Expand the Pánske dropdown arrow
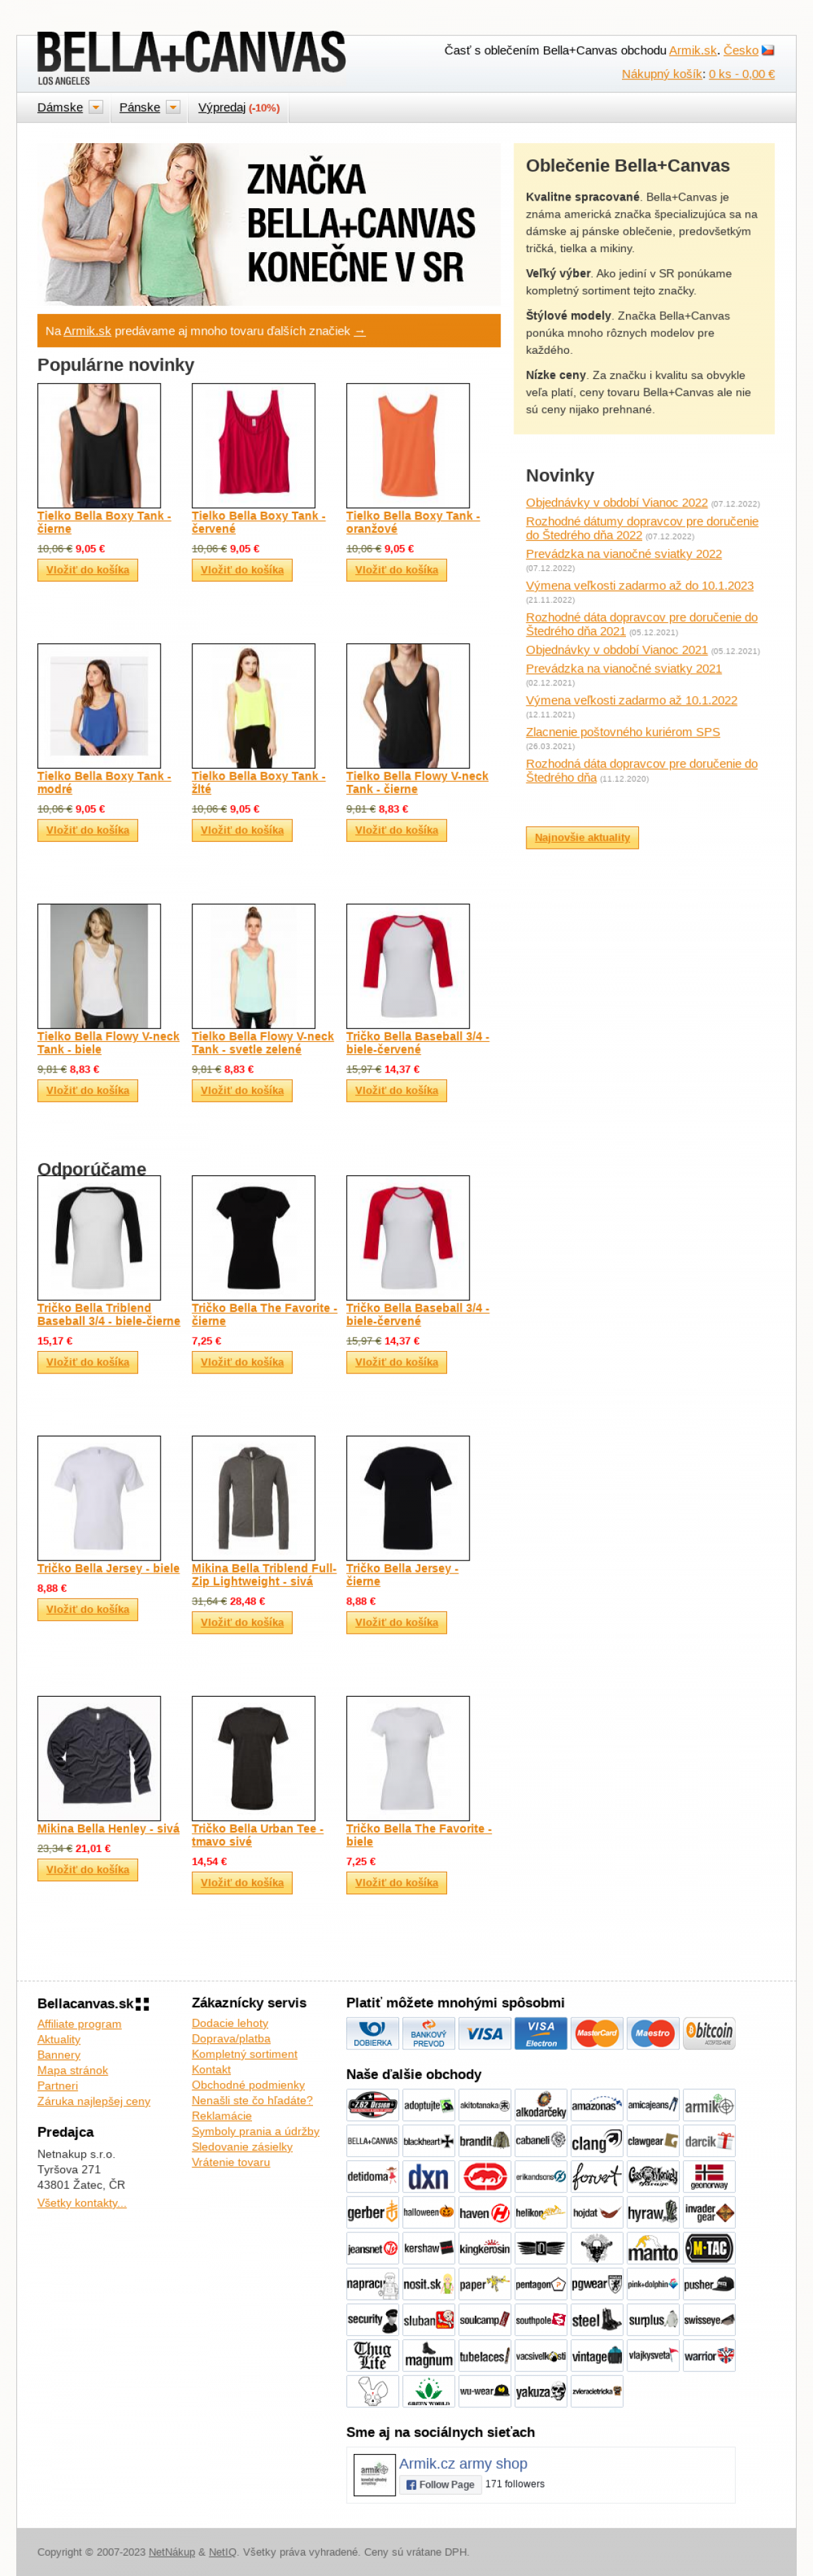Screen dimensions: 813x2576 173,107
